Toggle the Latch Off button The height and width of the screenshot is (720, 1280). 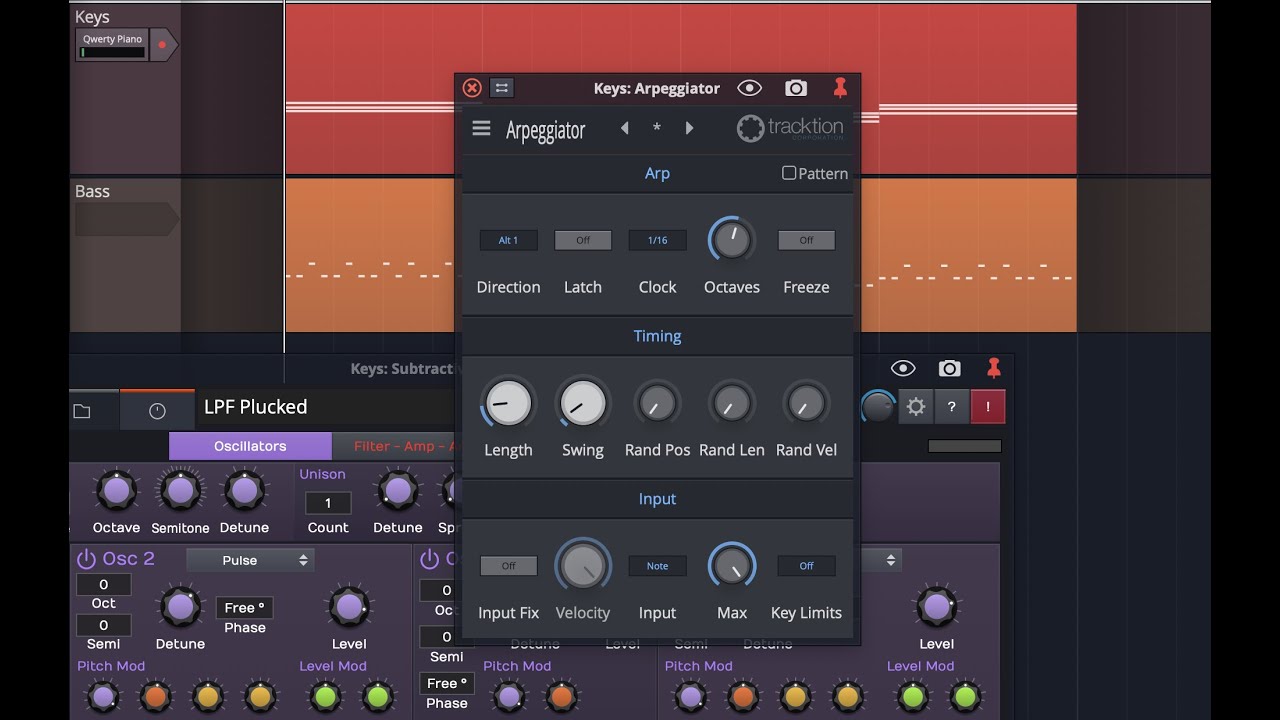tap(583, 240)
